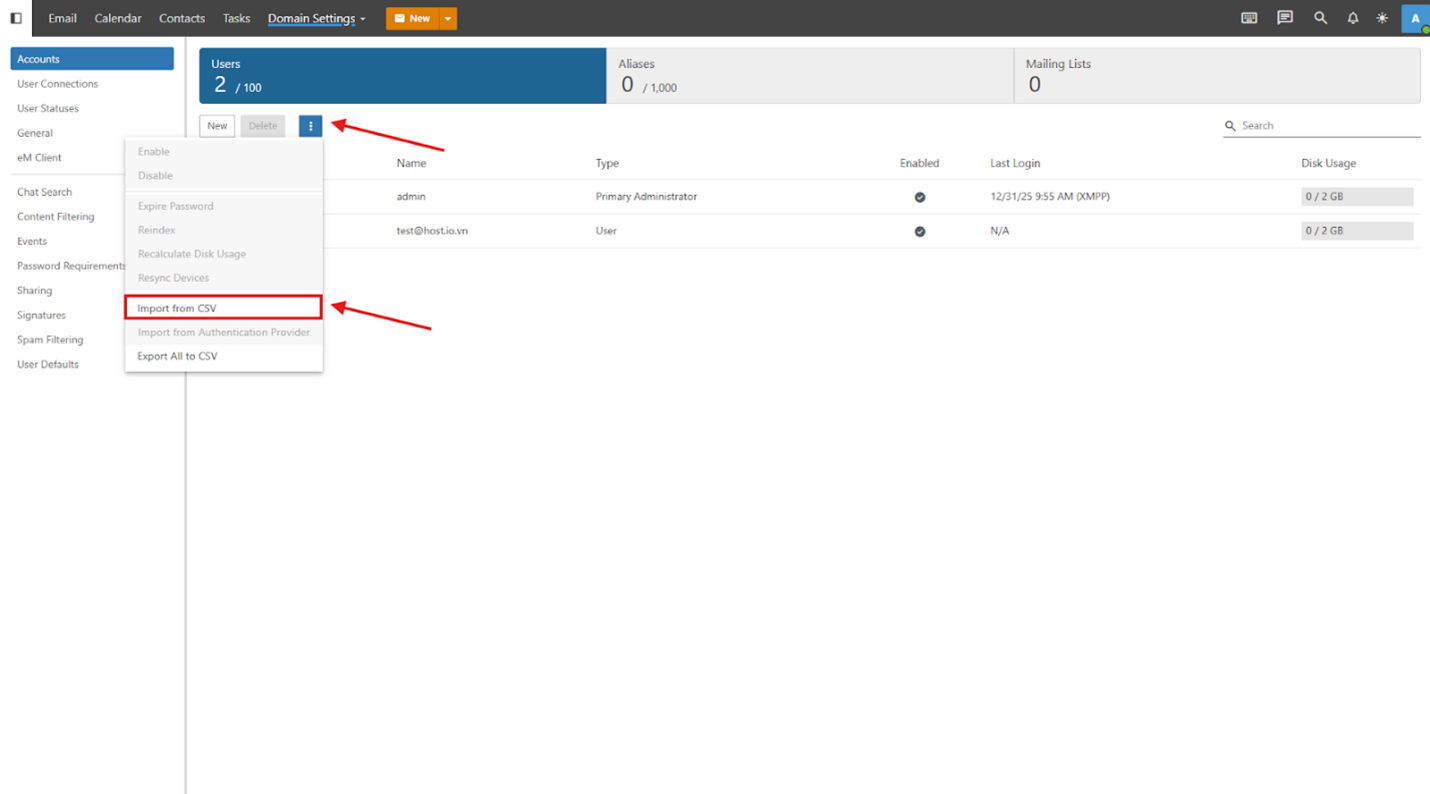Open Password Requirements
This screenshot has height=794, width=1430.
click(x=71, y=266)
